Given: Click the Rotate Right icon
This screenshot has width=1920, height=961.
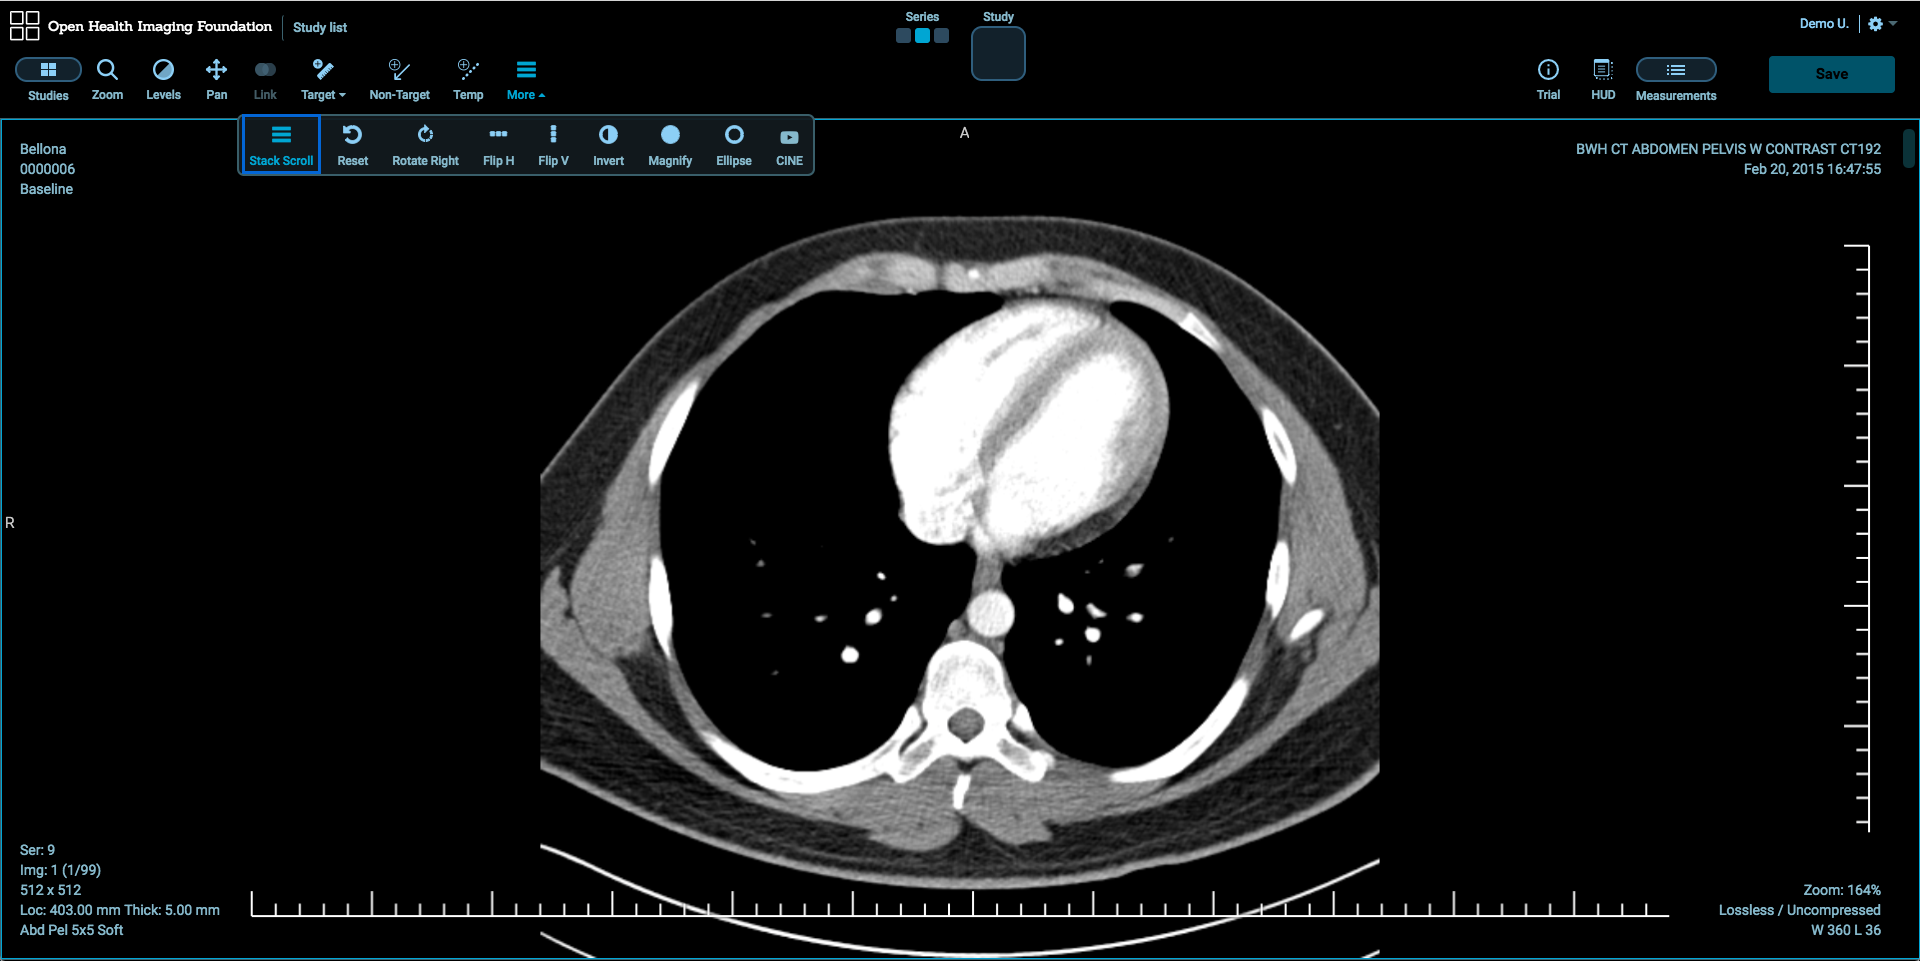Looking at the screenshot, I should [x=425, y=145].
